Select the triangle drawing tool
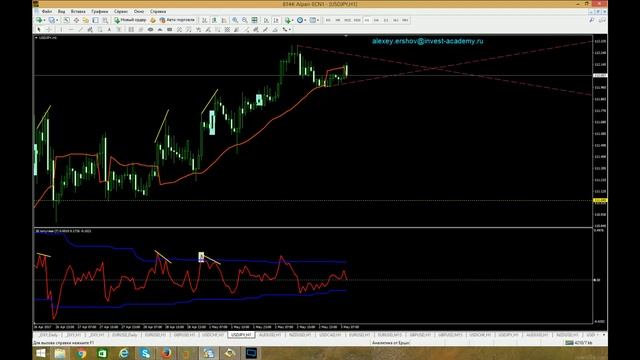Image resolution: width=640 pixels, height=360 pixels. (x=160, y=29)
